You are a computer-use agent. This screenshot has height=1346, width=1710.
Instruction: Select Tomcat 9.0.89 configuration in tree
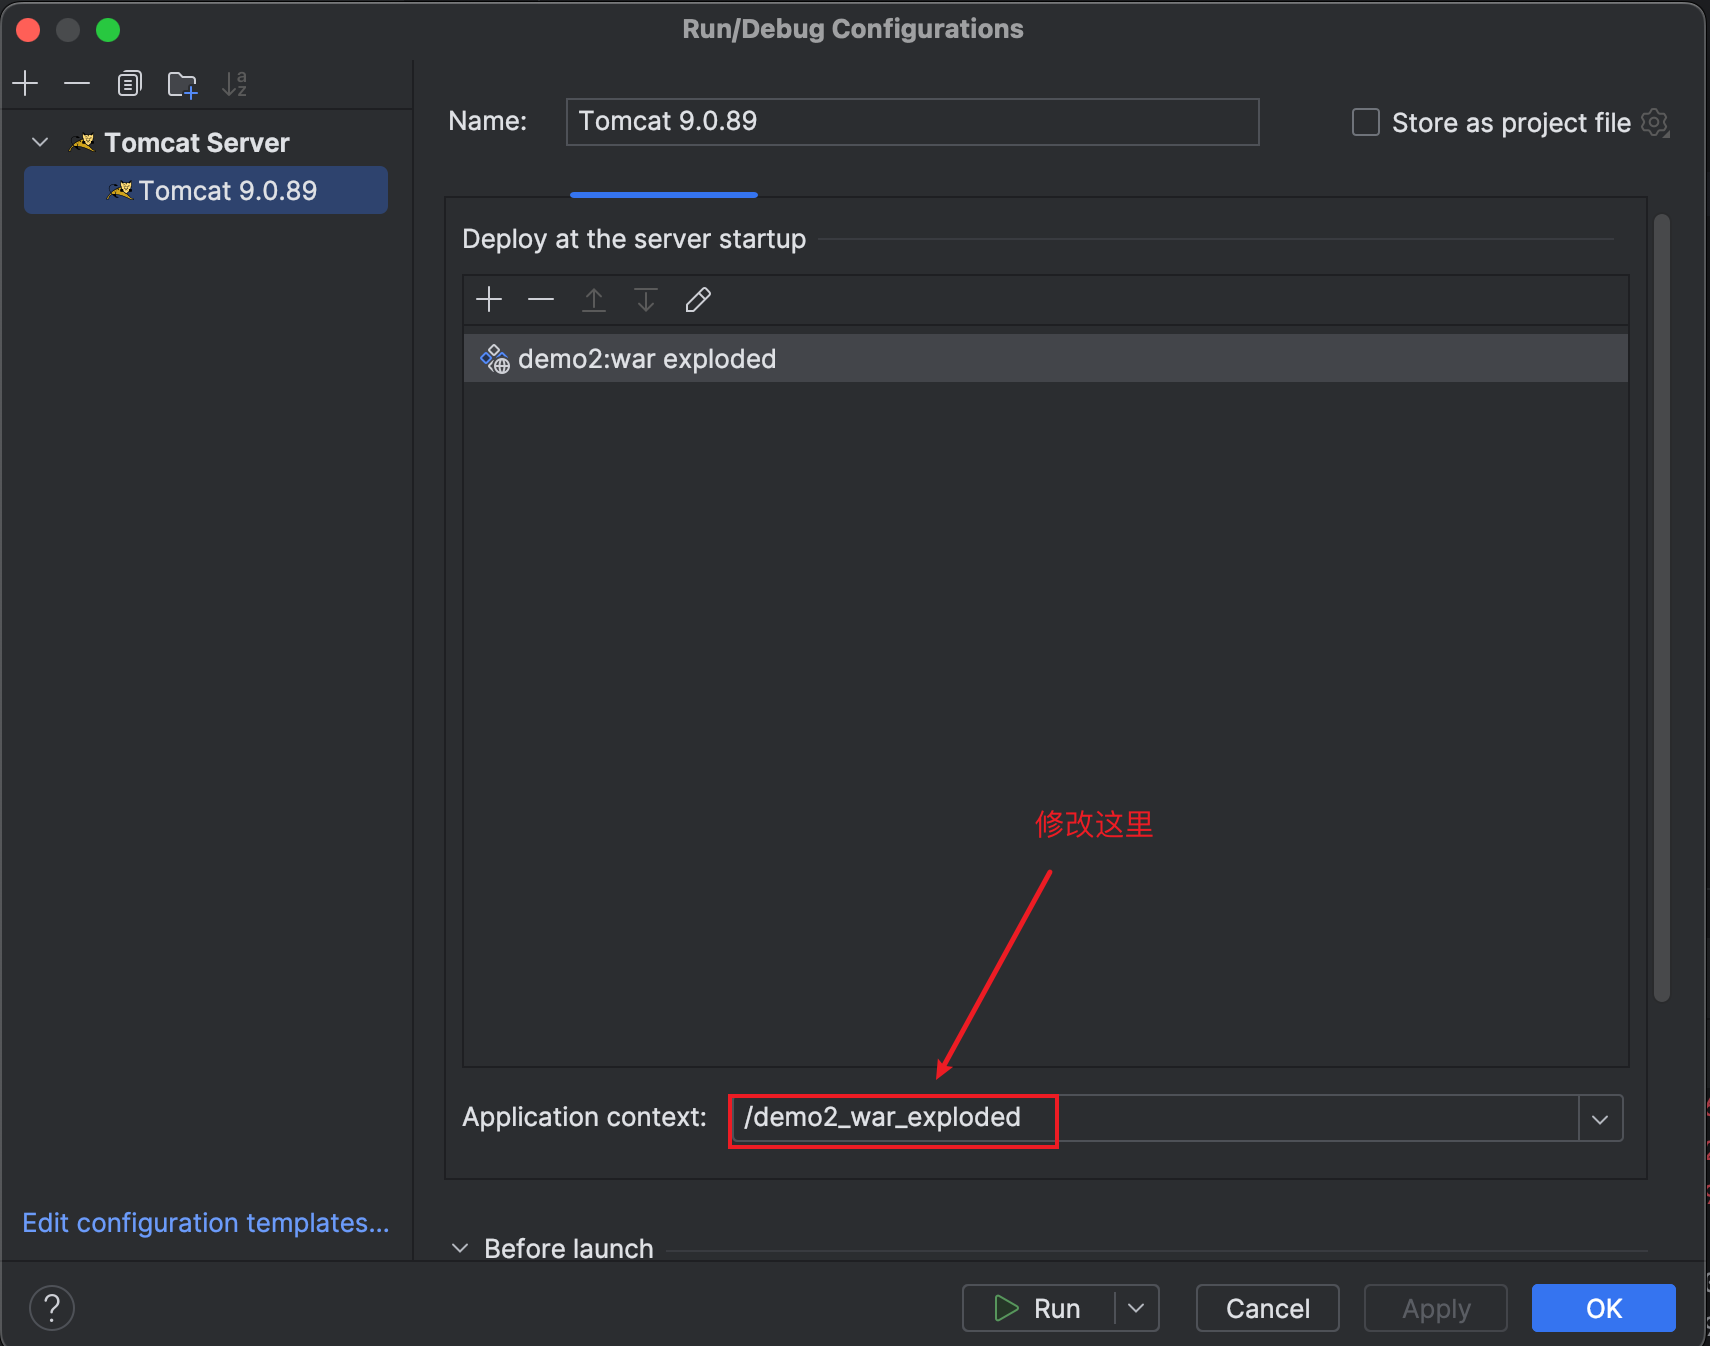coord(227,190)
